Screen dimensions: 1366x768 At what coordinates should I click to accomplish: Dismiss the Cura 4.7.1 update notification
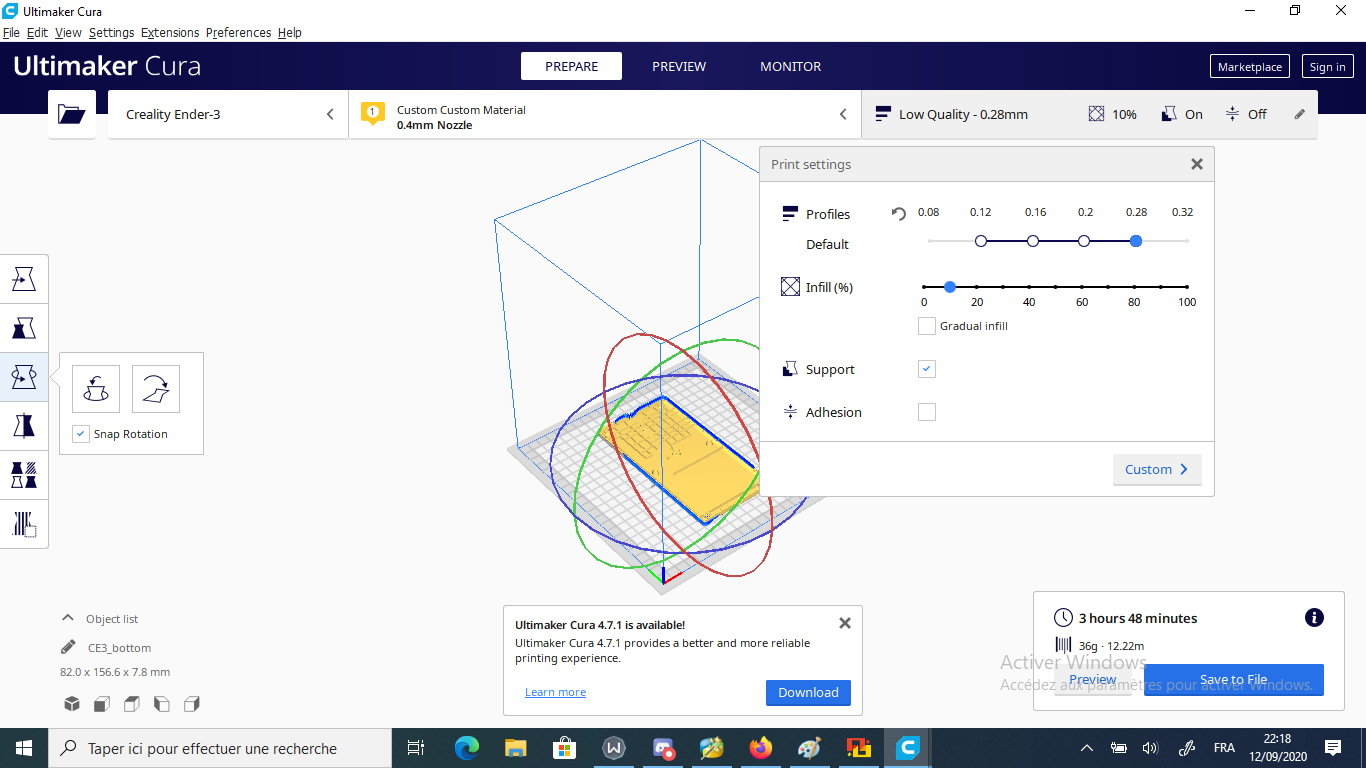tap(845, 623)
